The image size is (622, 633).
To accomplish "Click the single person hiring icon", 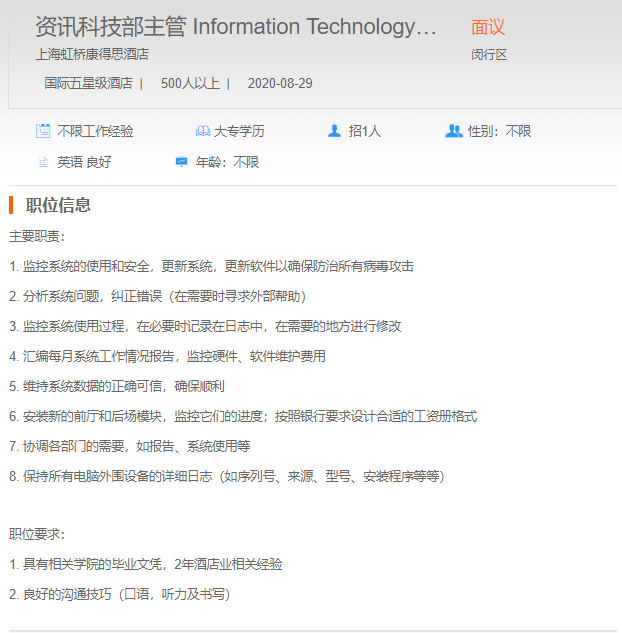I will pyautogui.click(x=335, y=131).
